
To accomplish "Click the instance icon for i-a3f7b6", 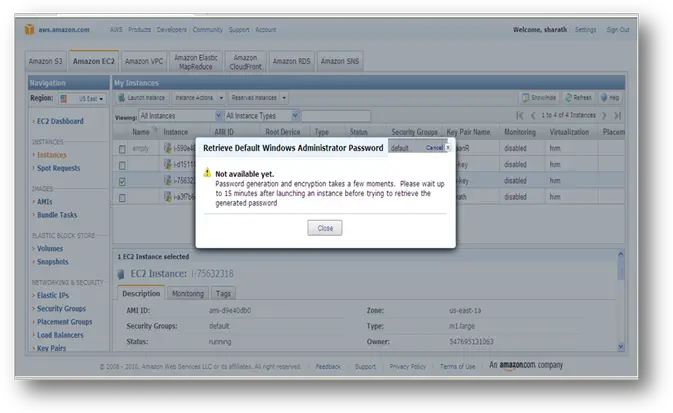I will pyautogui.click(x=168, y=197).
